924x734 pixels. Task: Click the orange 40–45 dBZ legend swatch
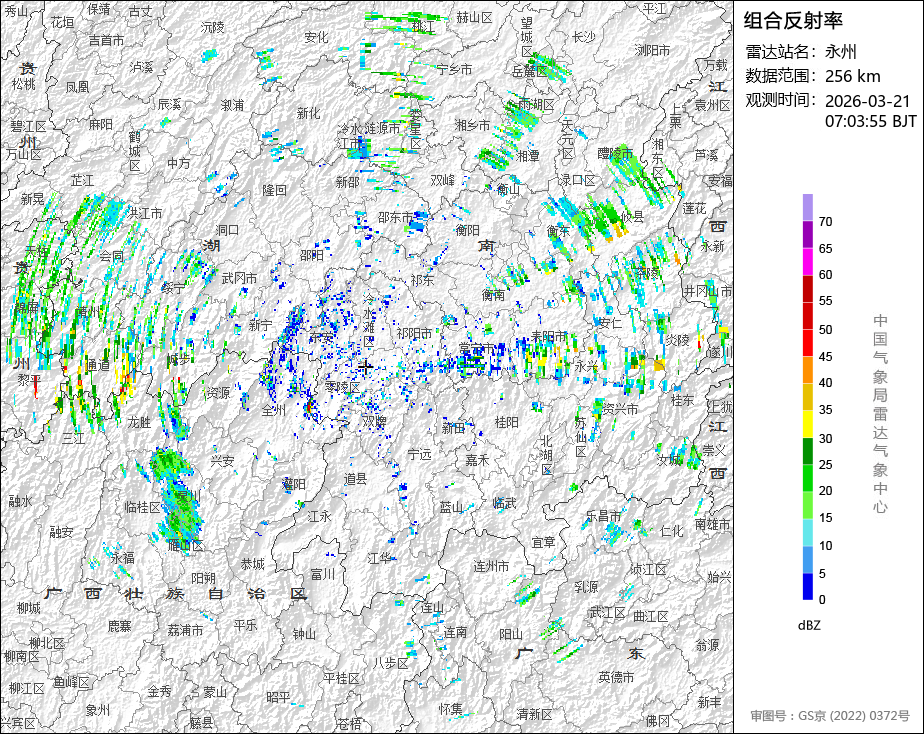click(808, 370)
